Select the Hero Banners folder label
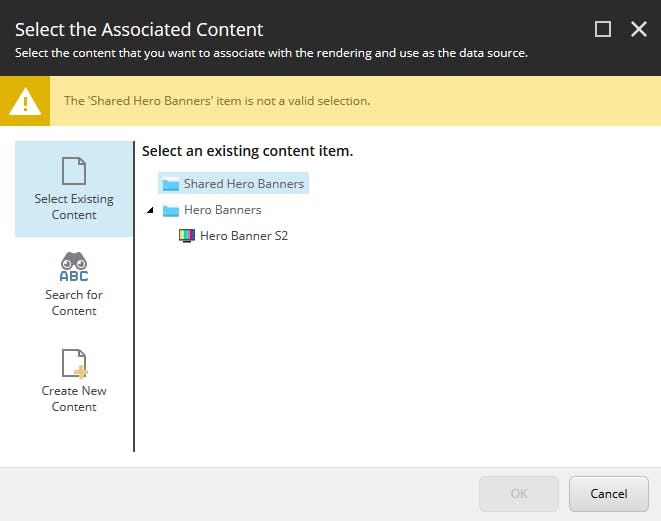Viewport: 661px width, 521px height. 223,210
